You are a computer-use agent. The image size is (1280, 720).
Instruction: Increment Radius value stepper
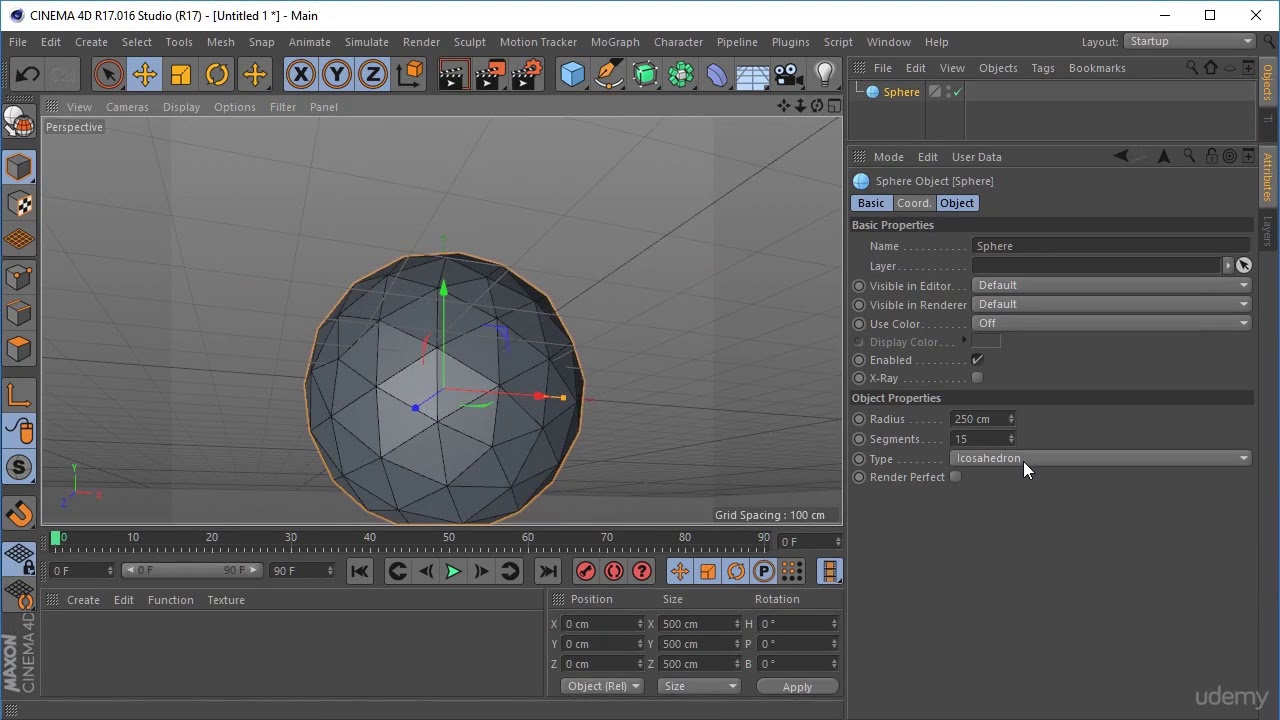1011,416
